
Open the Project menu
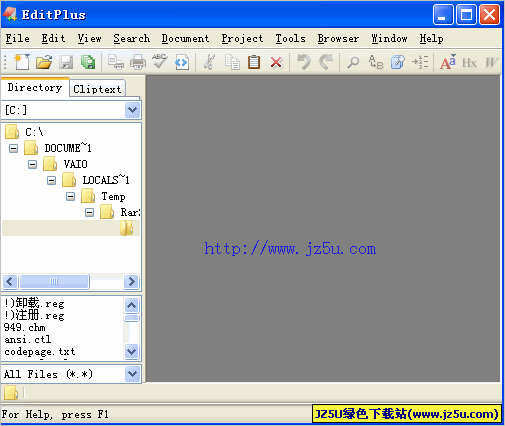[x=242, y=39]
